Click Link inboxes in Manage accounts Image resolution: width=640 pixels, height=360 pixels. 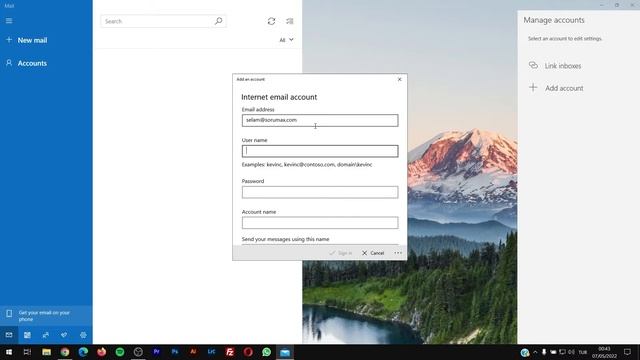[563, 66]
